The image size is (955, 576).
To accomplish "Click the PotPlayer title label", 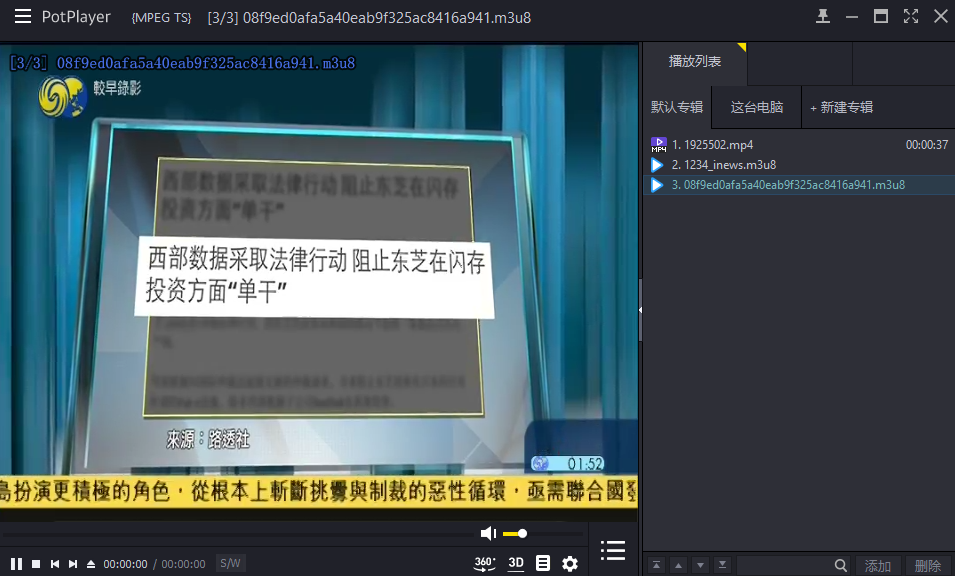I will [76, 16].
